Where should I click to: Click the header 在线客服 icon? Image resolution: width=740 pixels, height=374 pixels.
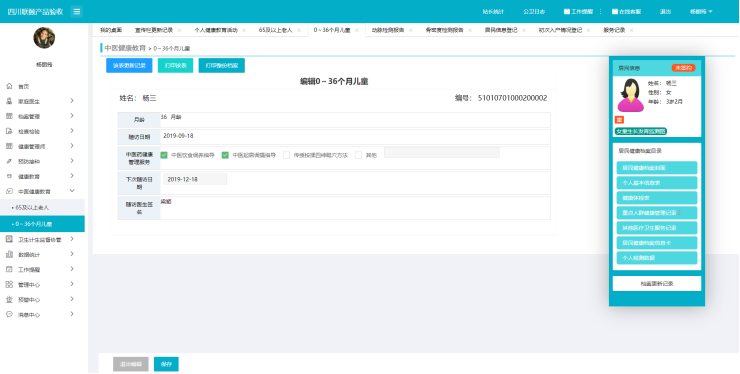(615, 12)
